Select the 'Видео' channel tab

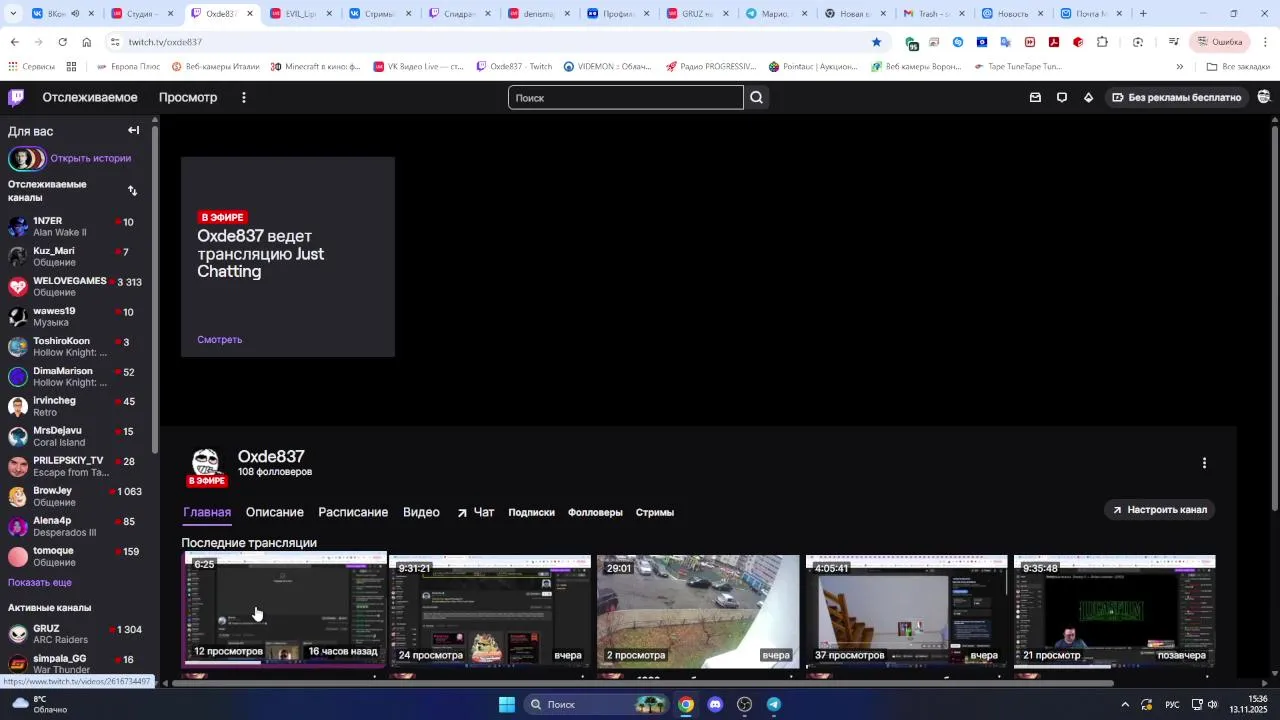point(421,512)
